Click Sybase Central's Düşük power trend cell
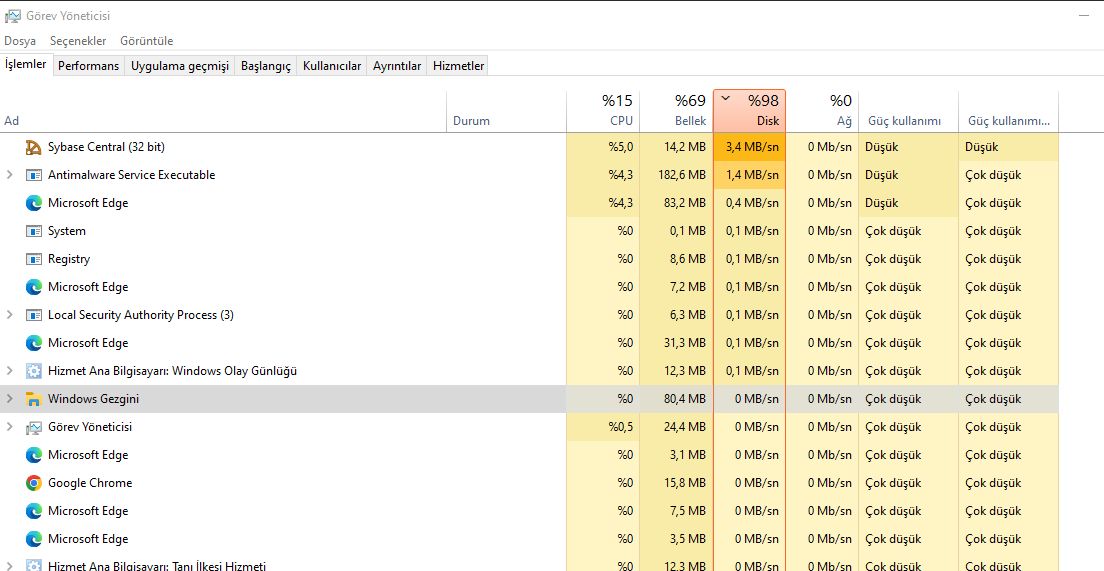1104x571 pixels. (x=1009, y=147)
